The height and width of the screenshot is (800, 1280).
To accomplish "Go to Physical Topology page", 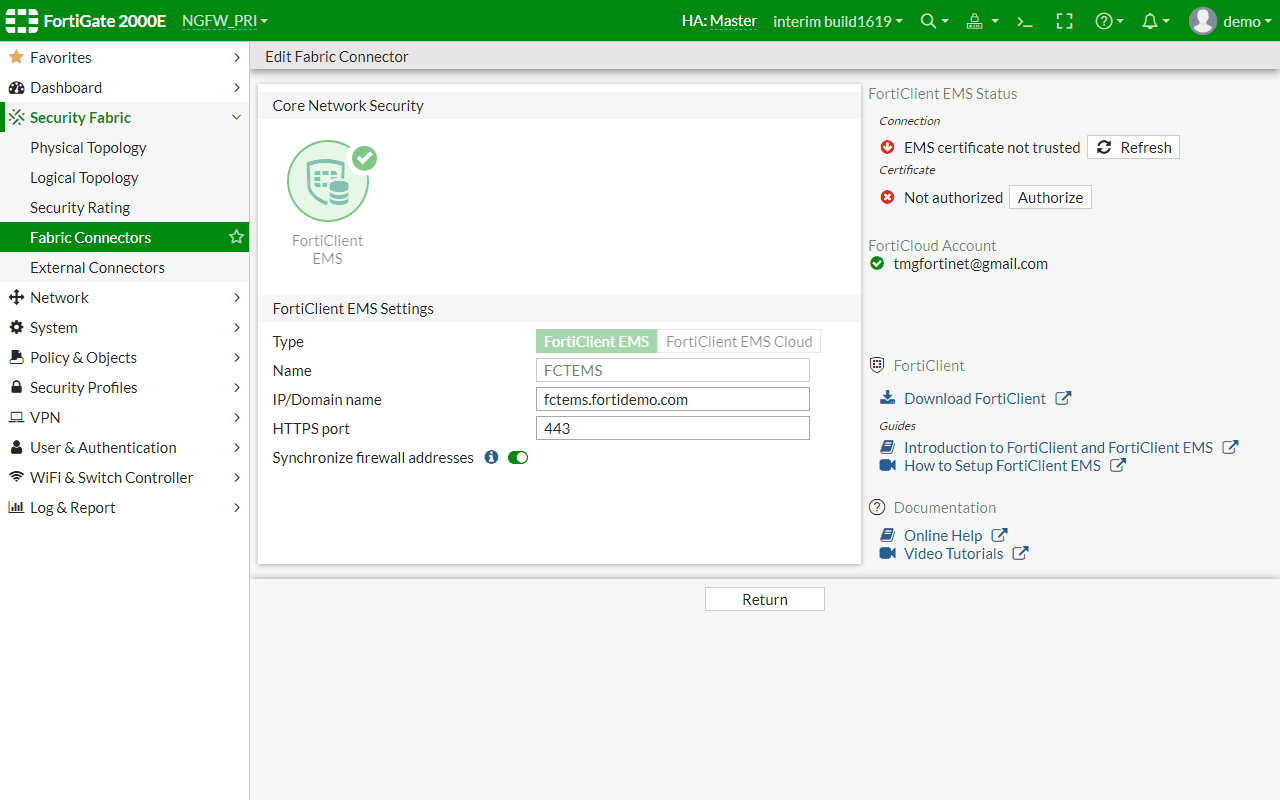I will pyautogui.click(x=88, y=147).
